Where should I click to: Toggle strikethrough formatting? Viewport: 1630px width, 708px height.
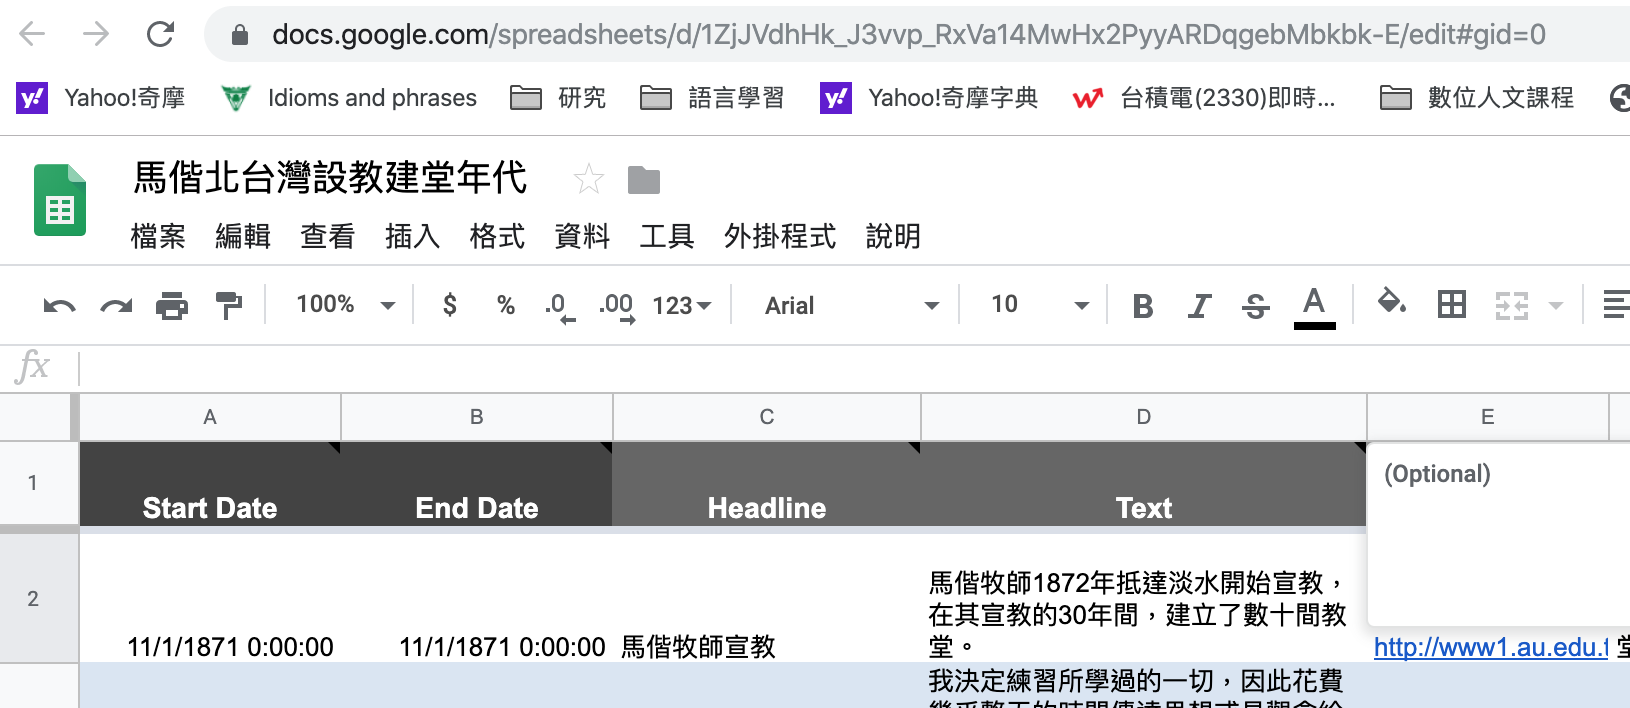click(1256, 306)
